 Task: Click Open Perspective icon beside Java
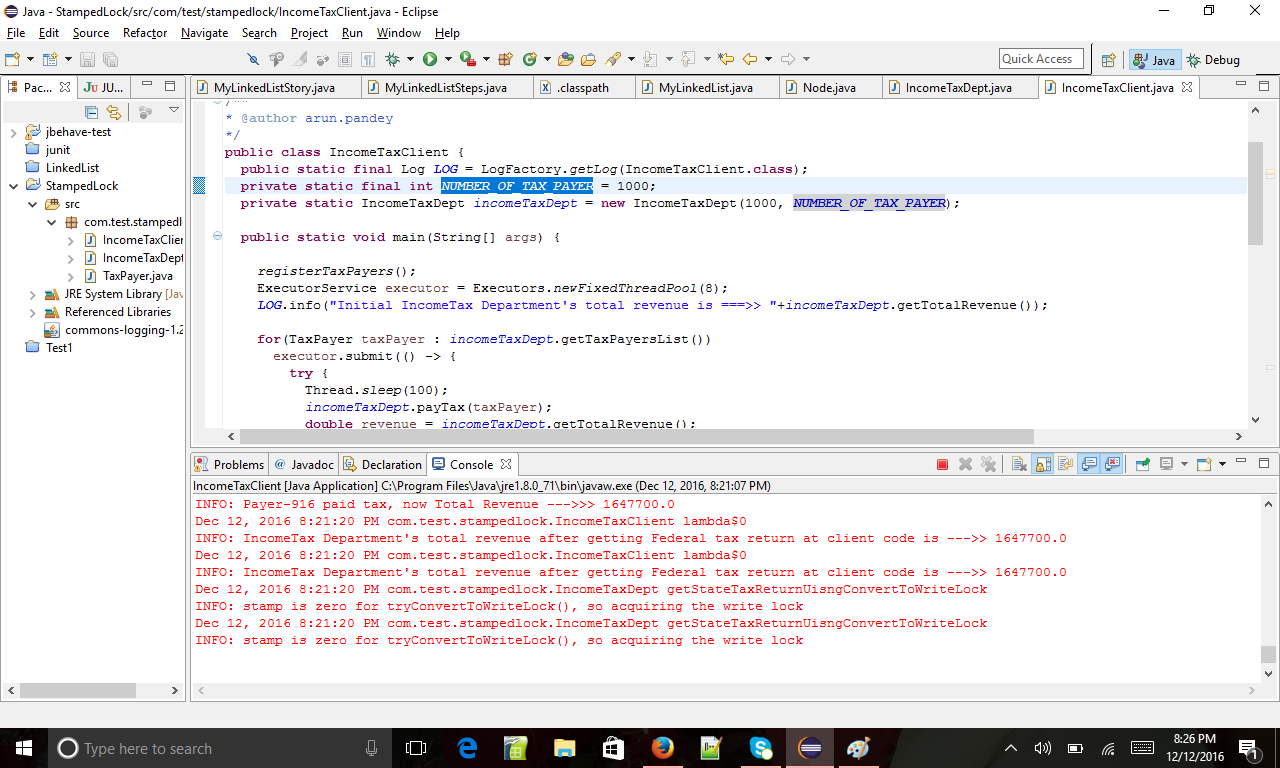click(1108, 60)
